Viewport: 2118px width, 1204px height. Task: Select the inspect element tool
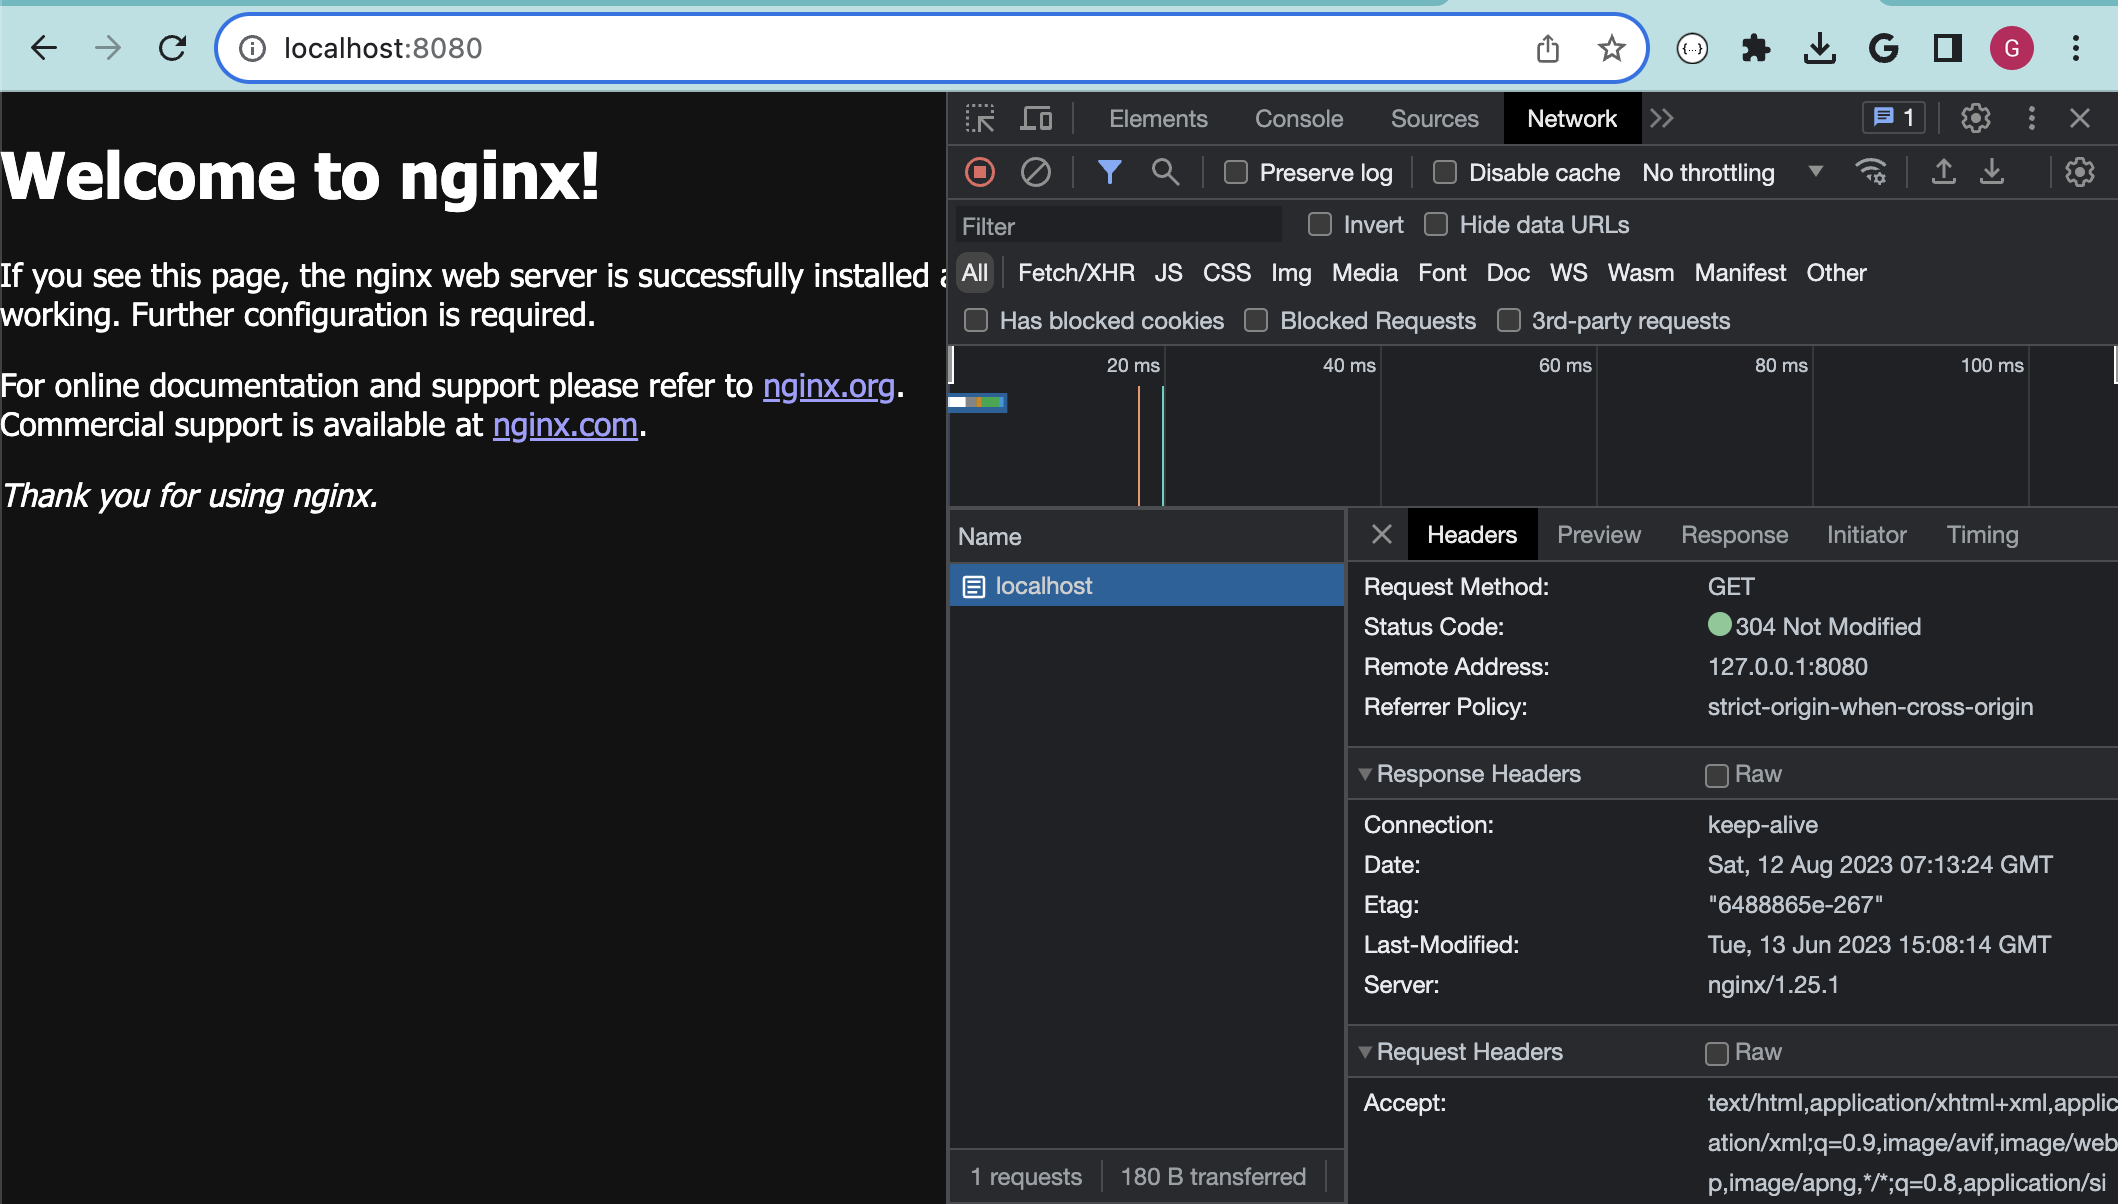pyautogui.click(x=980, y=118)
